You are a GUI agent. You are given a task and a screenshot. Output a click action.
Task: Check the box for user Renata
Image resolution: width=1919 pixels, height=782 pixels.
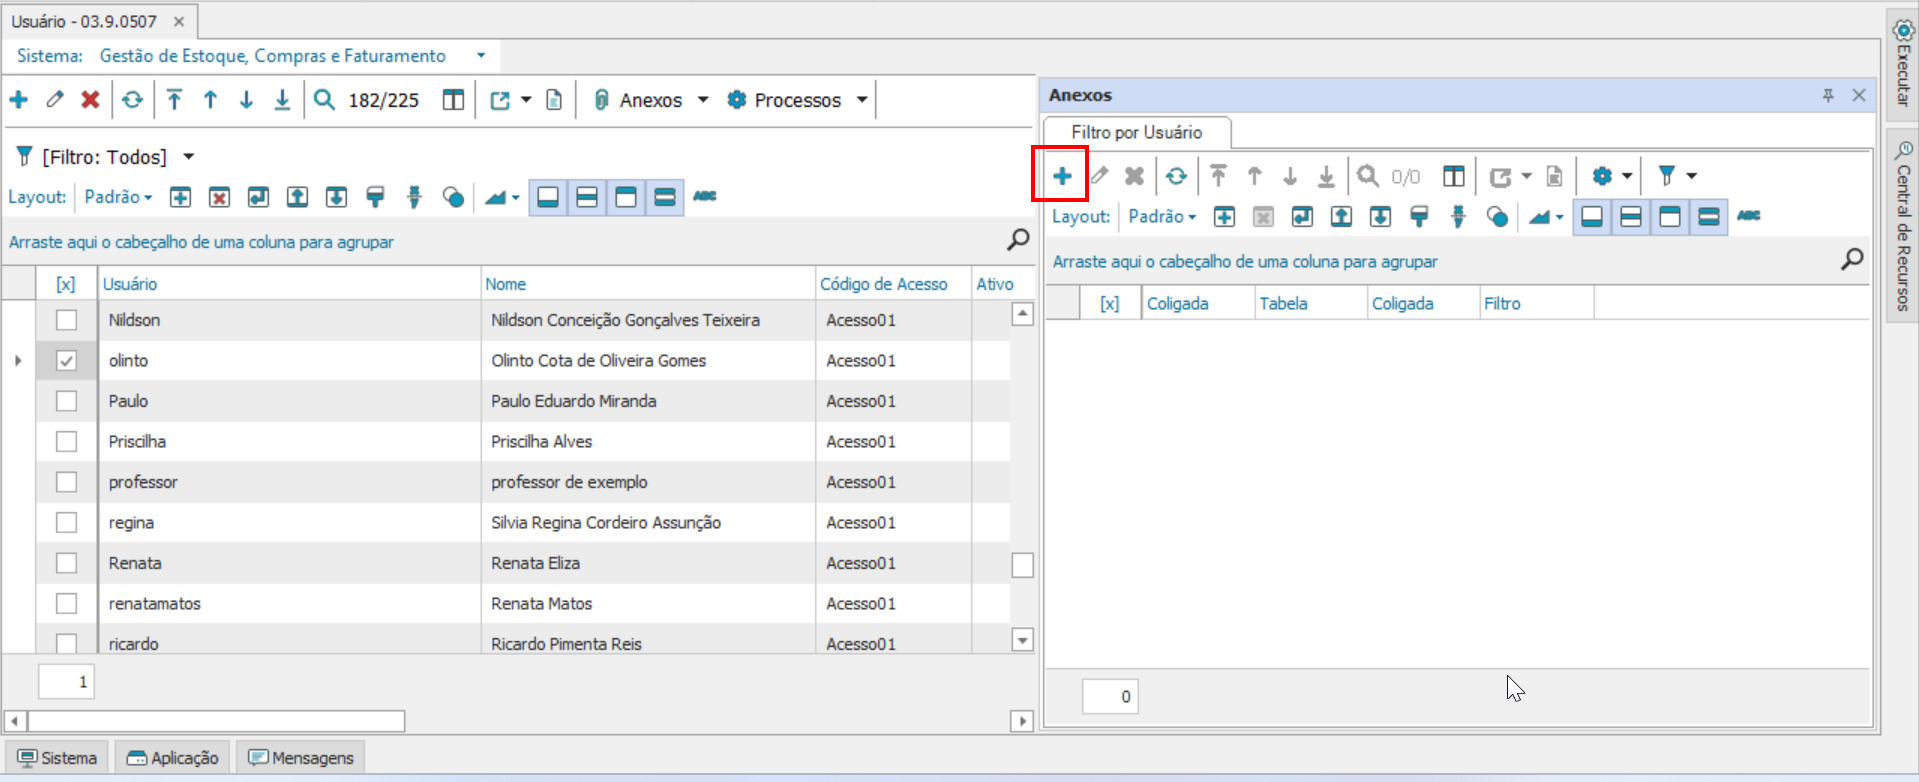point(66,563)
